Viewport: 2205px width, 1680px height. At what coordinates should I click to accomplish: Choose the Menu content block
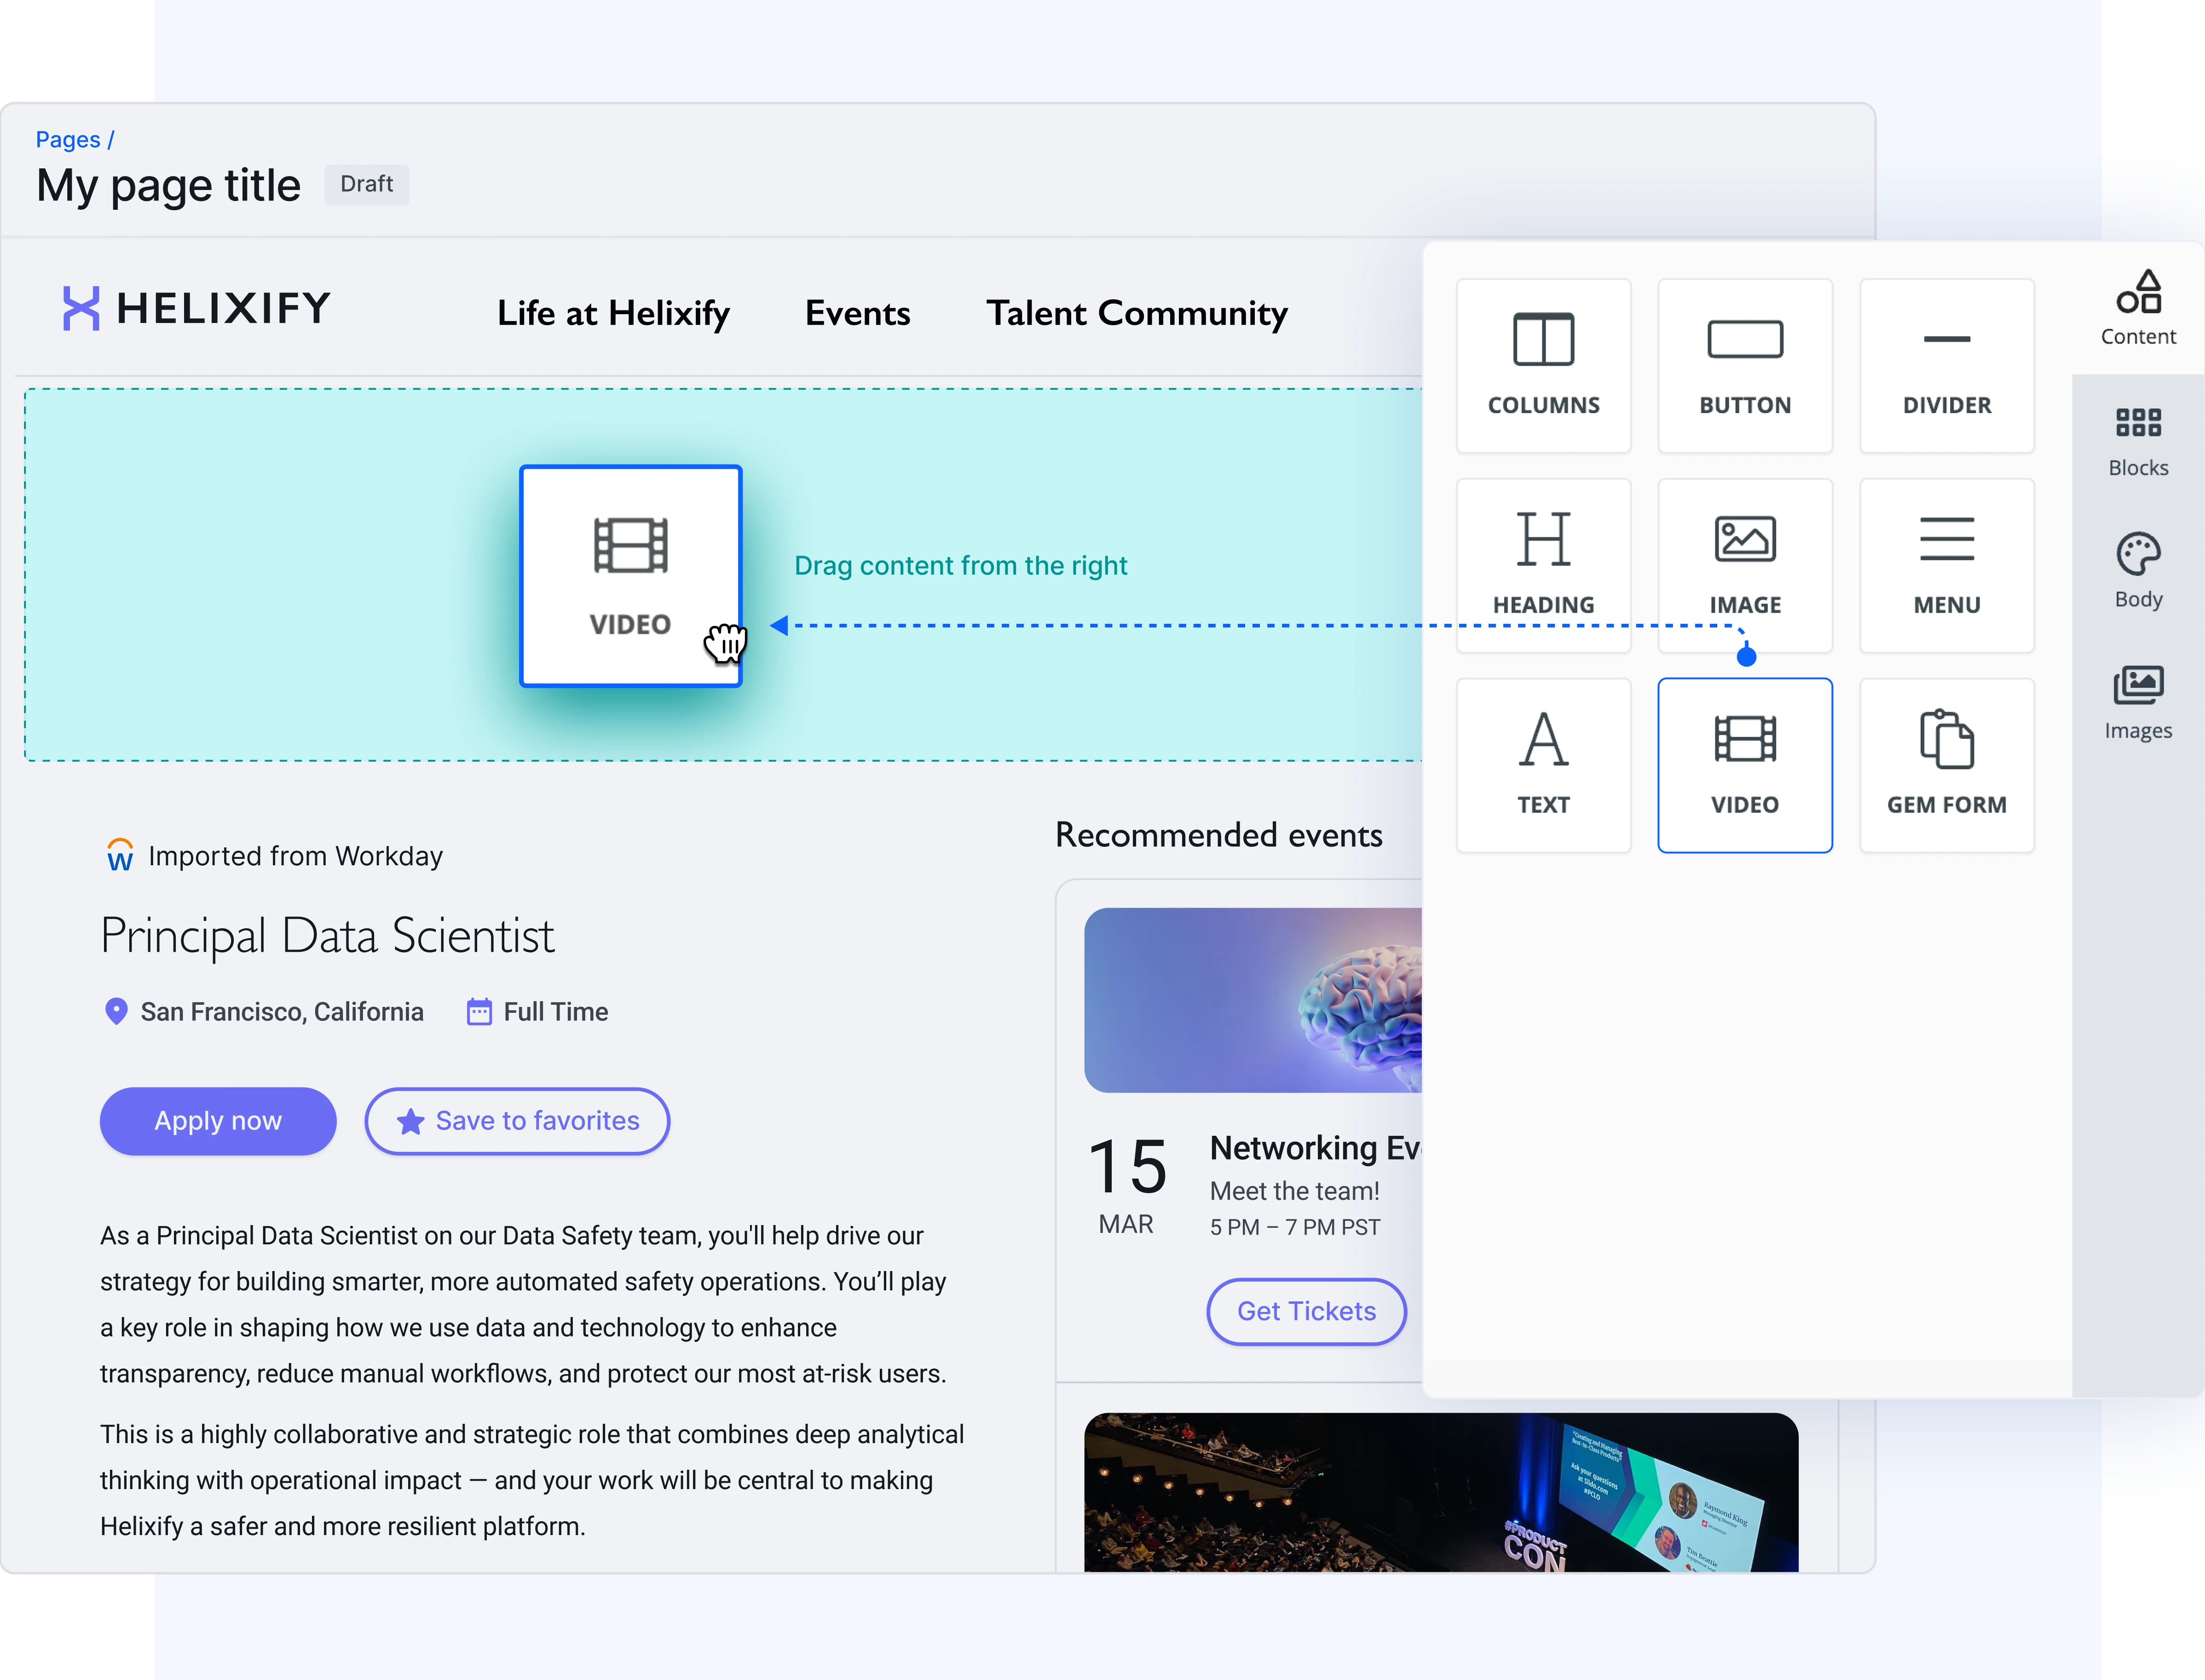point(1946,565)
